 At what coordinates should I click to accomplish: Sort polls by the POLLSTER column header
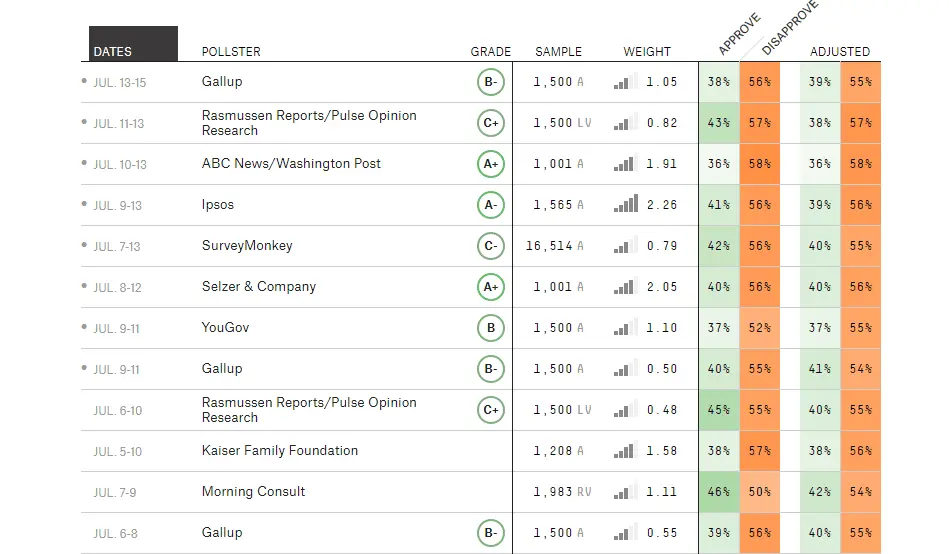coord(231,52)
